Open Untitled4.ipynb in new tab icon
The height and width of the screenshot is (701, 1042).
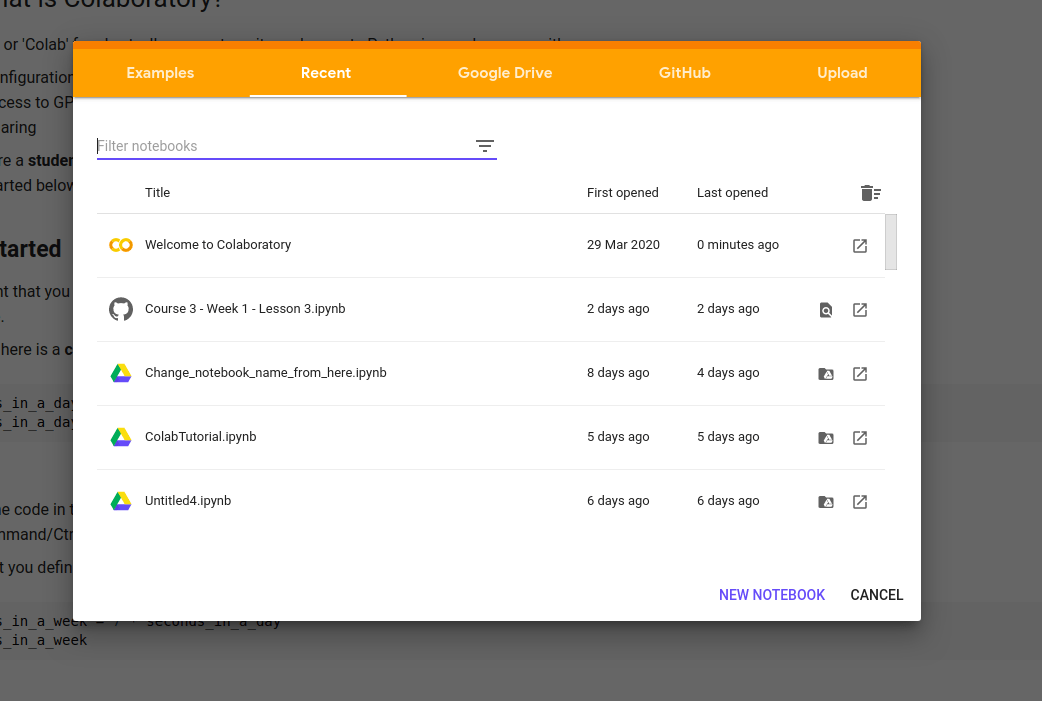point(859,502)
